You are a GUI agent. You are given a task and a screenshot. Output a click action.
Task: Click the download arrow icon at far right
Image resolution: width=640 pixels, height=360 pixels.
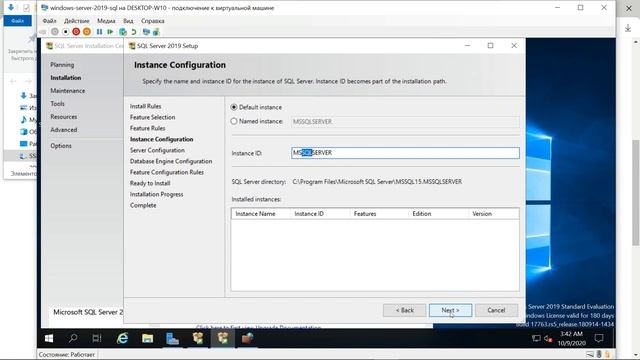click(x=628, y=28)
